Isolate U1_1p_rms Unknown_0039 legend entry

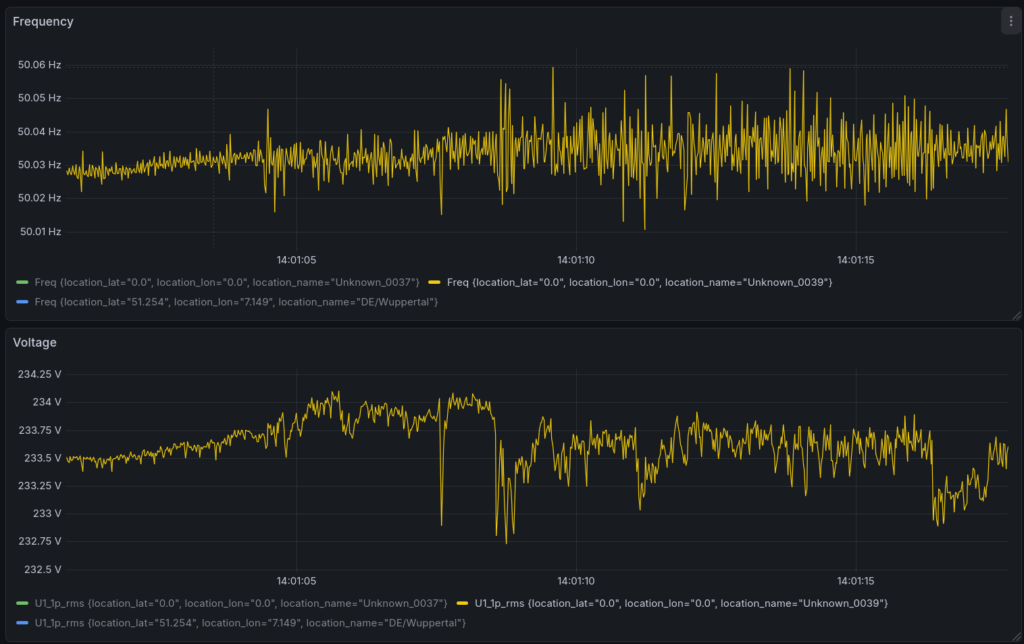681,603
